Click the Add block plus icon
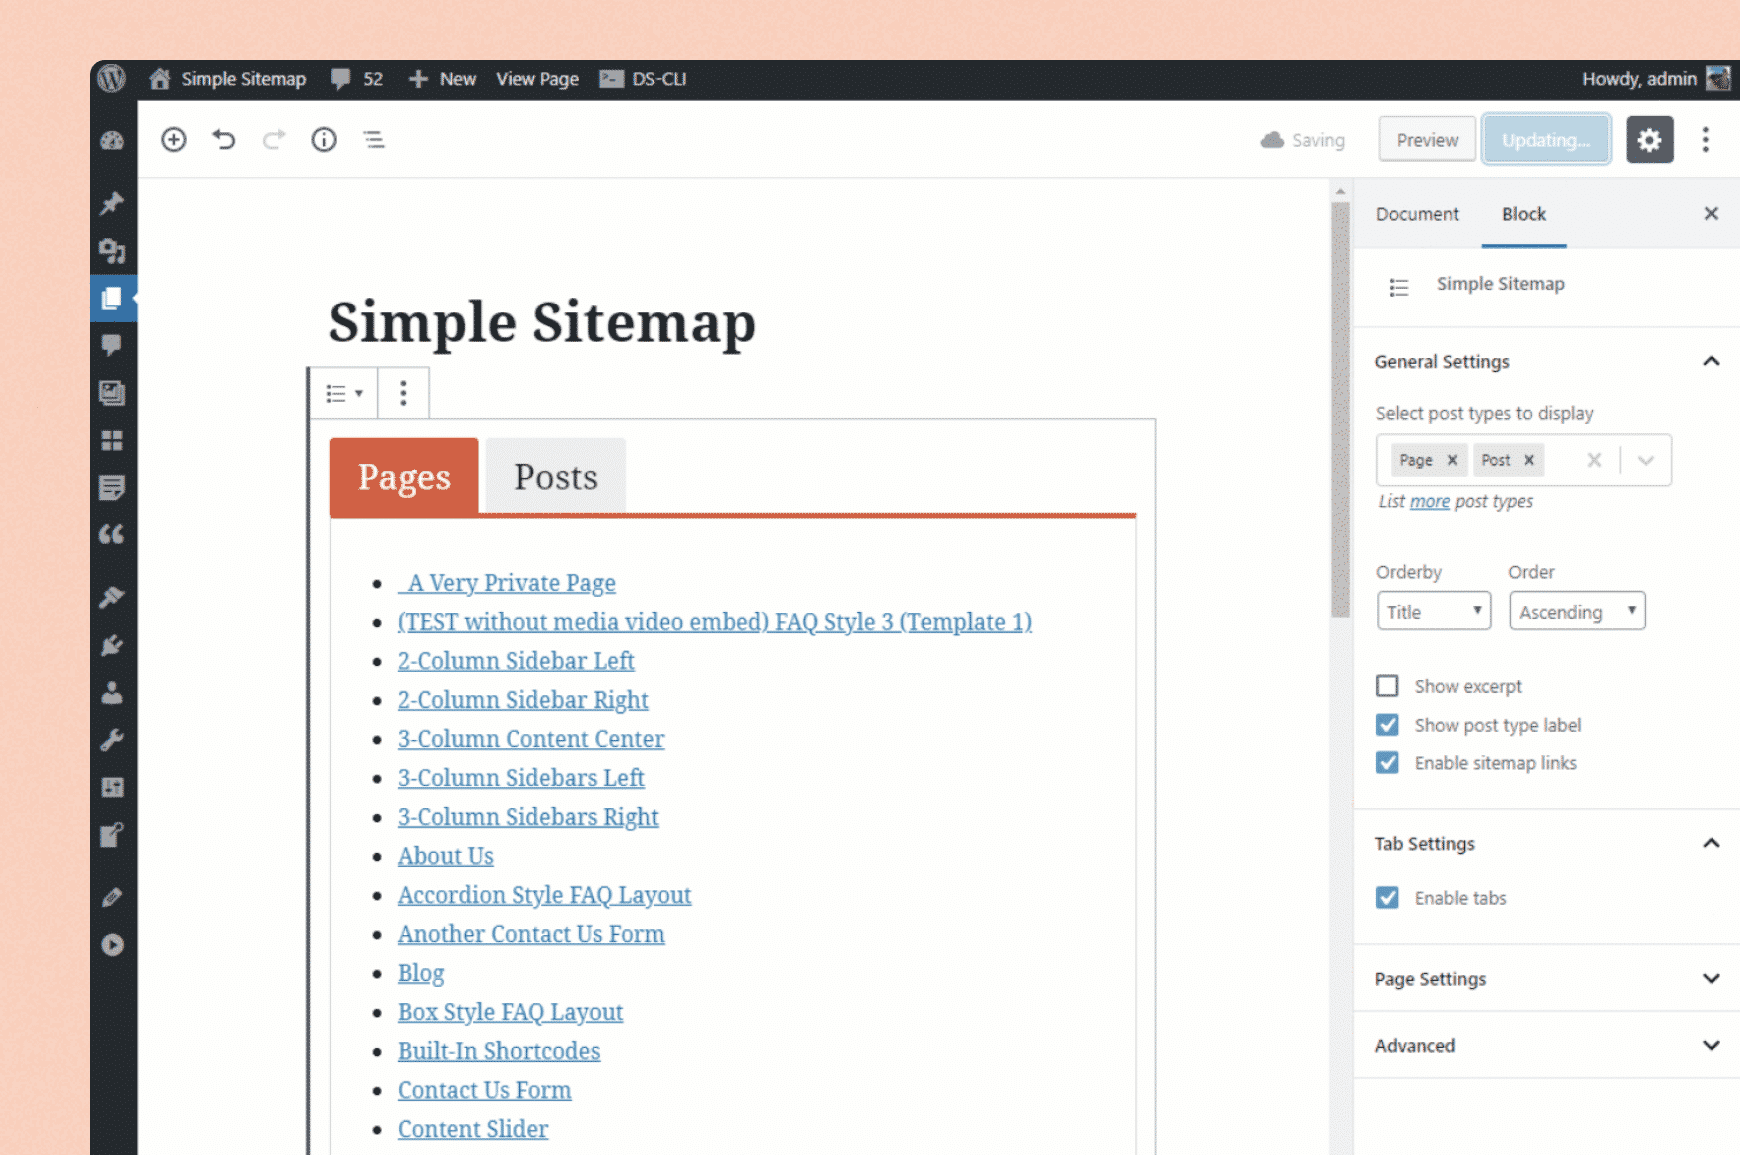This screenshot has width=1740, height=1155. click(174, 140)
